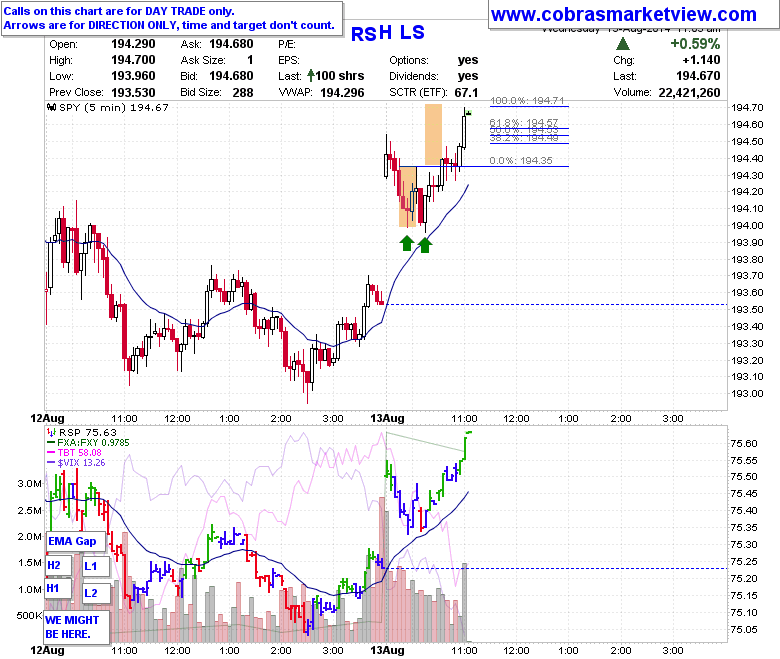Click the 75.60 price axis label
The image size is (780, 659).
click(744, 444)
